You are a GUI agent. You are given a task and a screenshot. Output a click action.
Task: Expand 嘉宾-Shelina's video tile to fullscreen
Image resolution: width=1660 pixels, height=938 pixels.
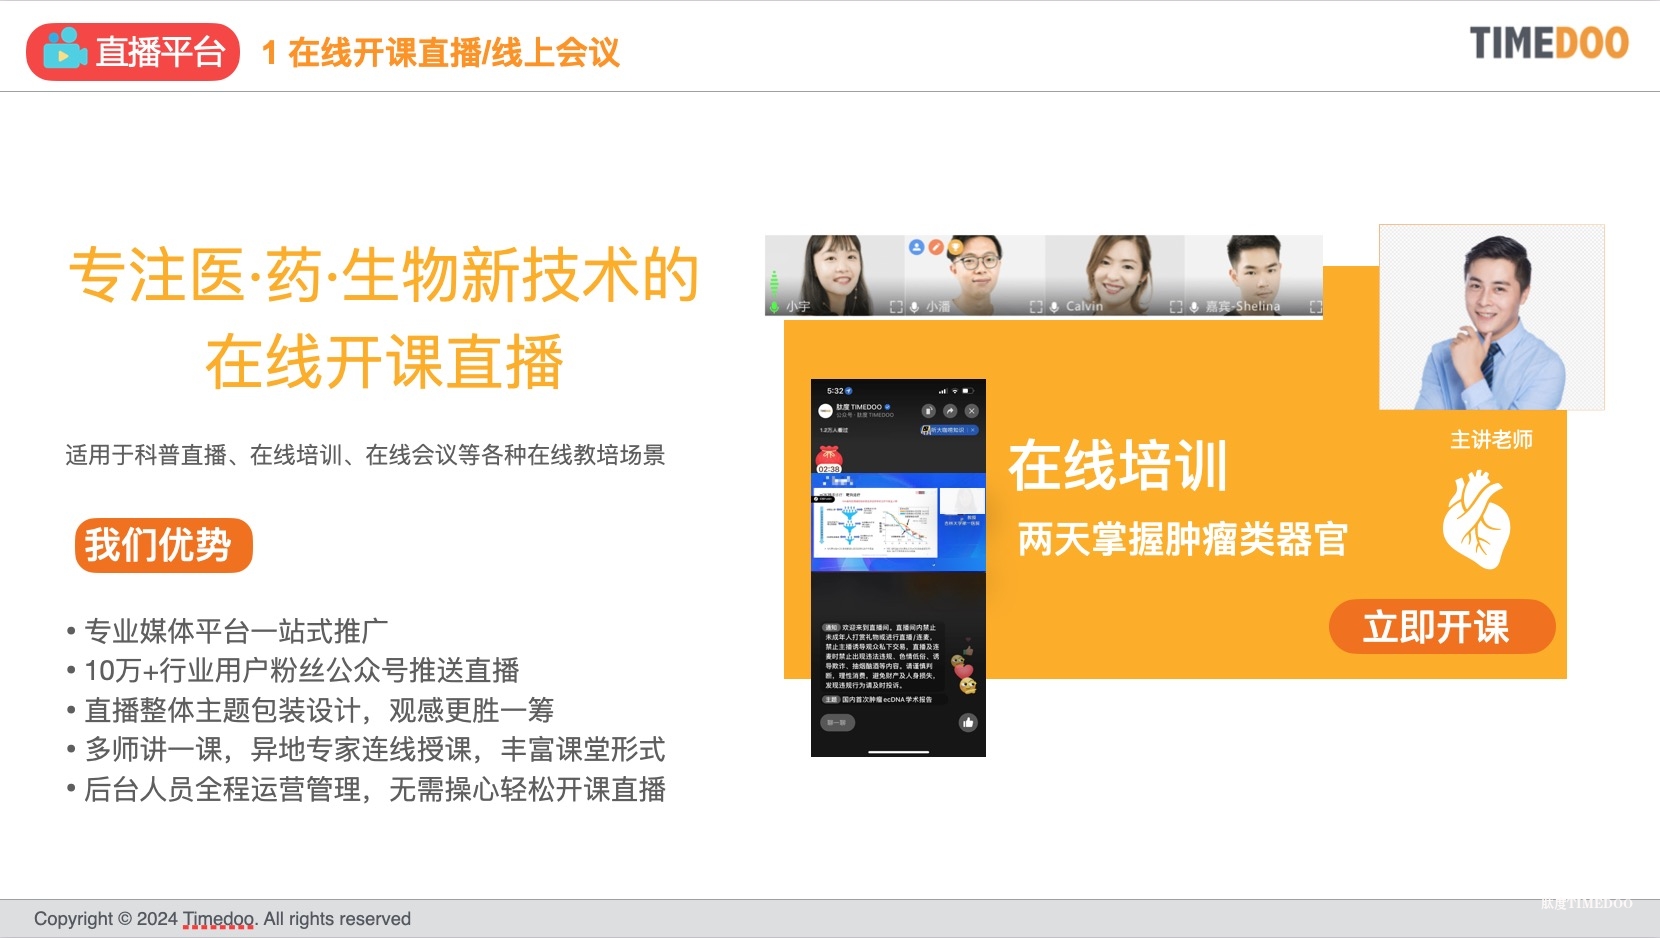click(1315, 307)
